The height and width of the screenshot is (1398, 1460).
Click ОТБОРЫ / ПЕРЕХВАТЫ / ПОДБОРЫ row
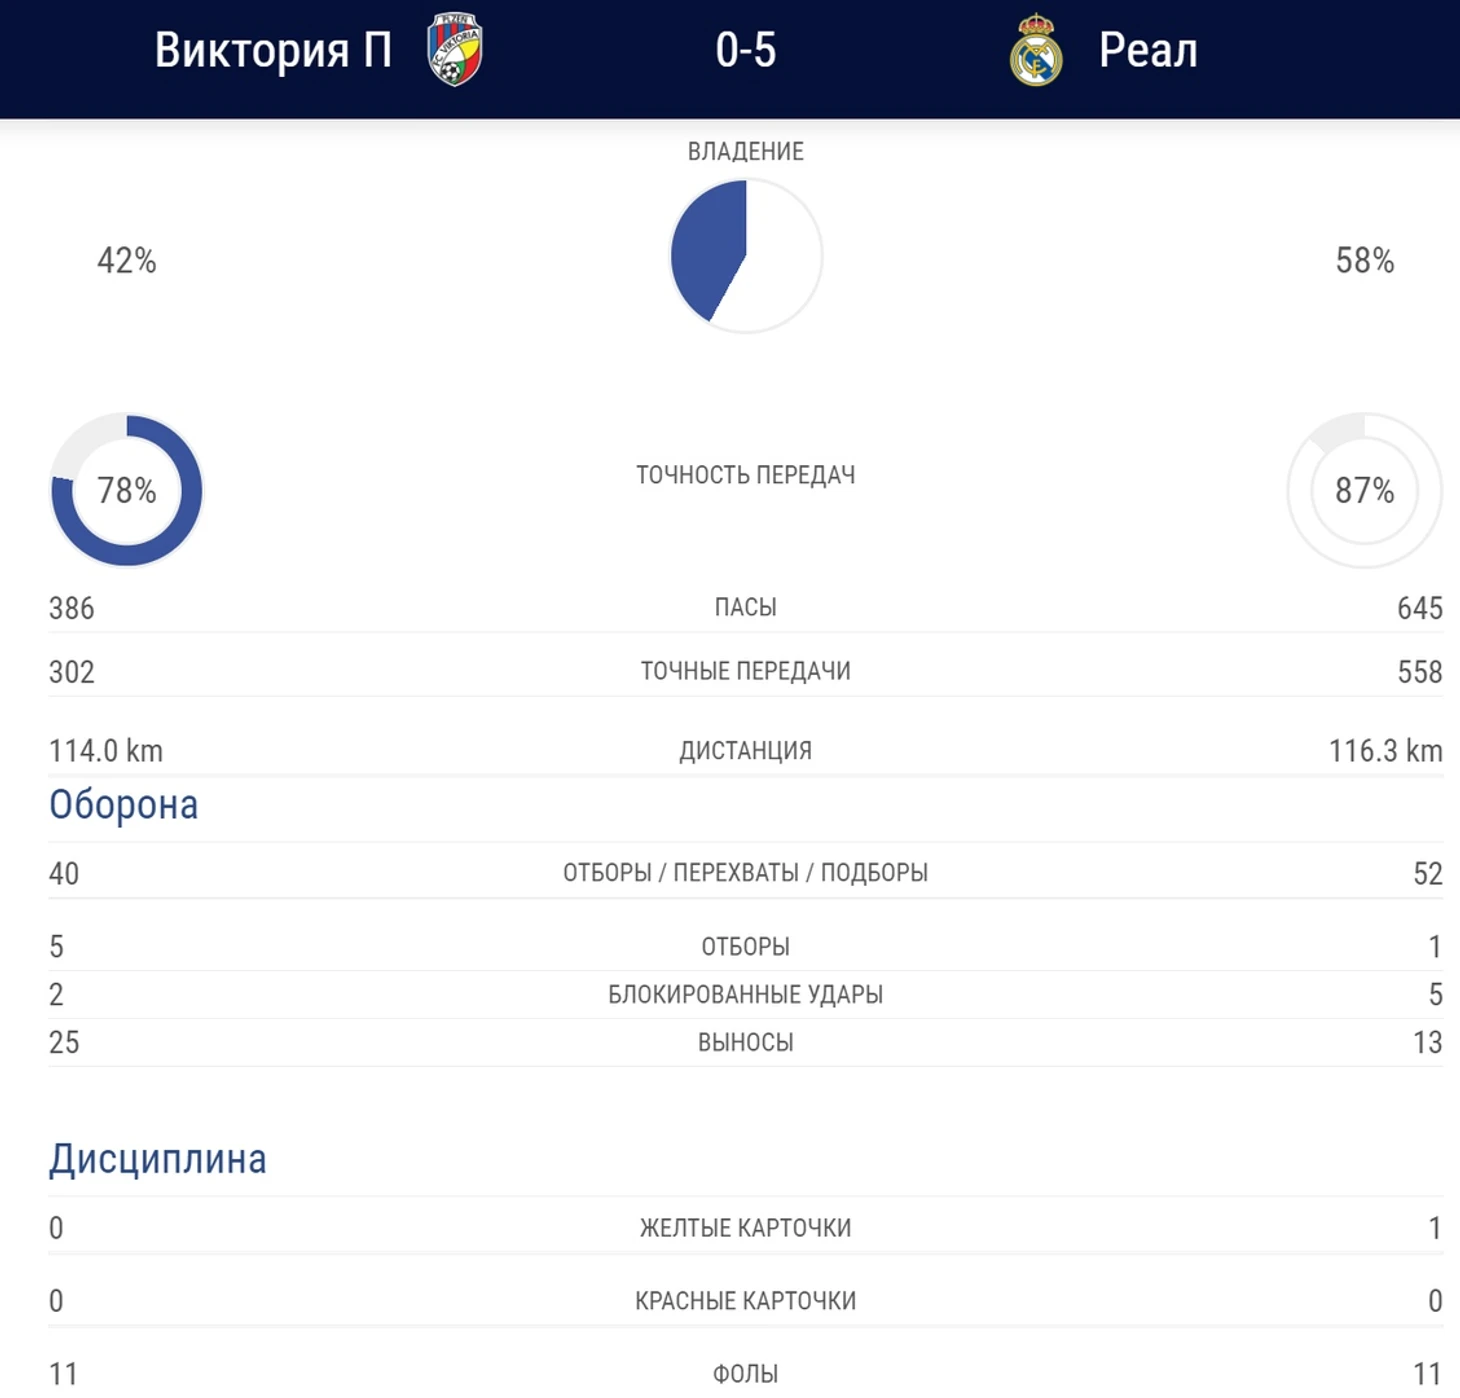(746, 872)
